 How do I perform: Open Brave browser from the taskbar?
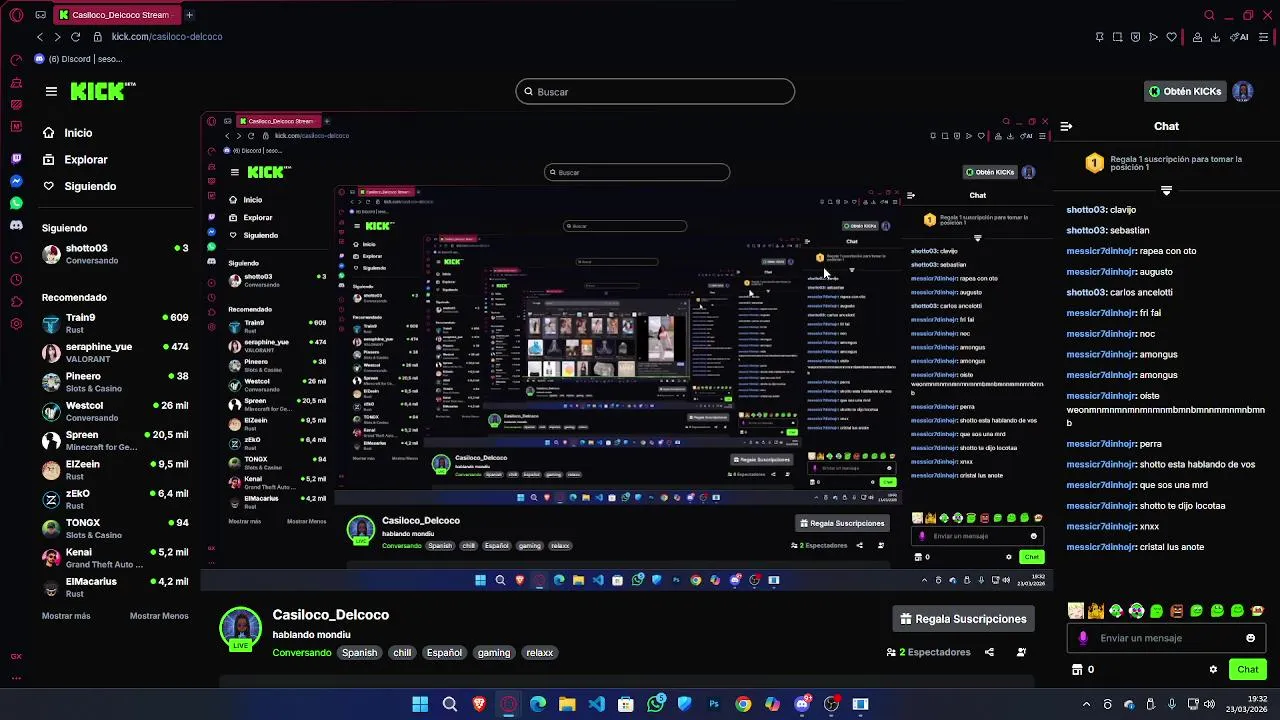(x=479, y=704)
